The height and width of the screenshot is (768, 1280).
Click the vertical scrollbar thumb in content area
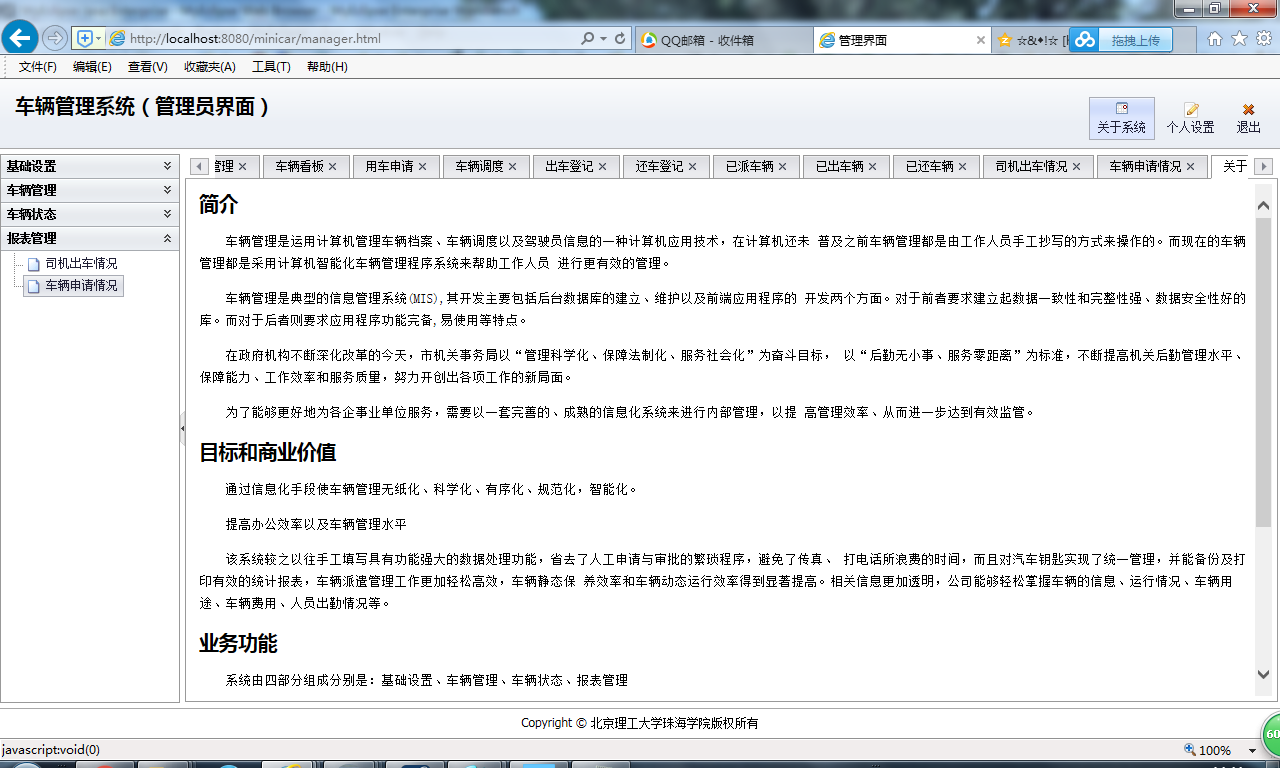tap(1263, 372)
